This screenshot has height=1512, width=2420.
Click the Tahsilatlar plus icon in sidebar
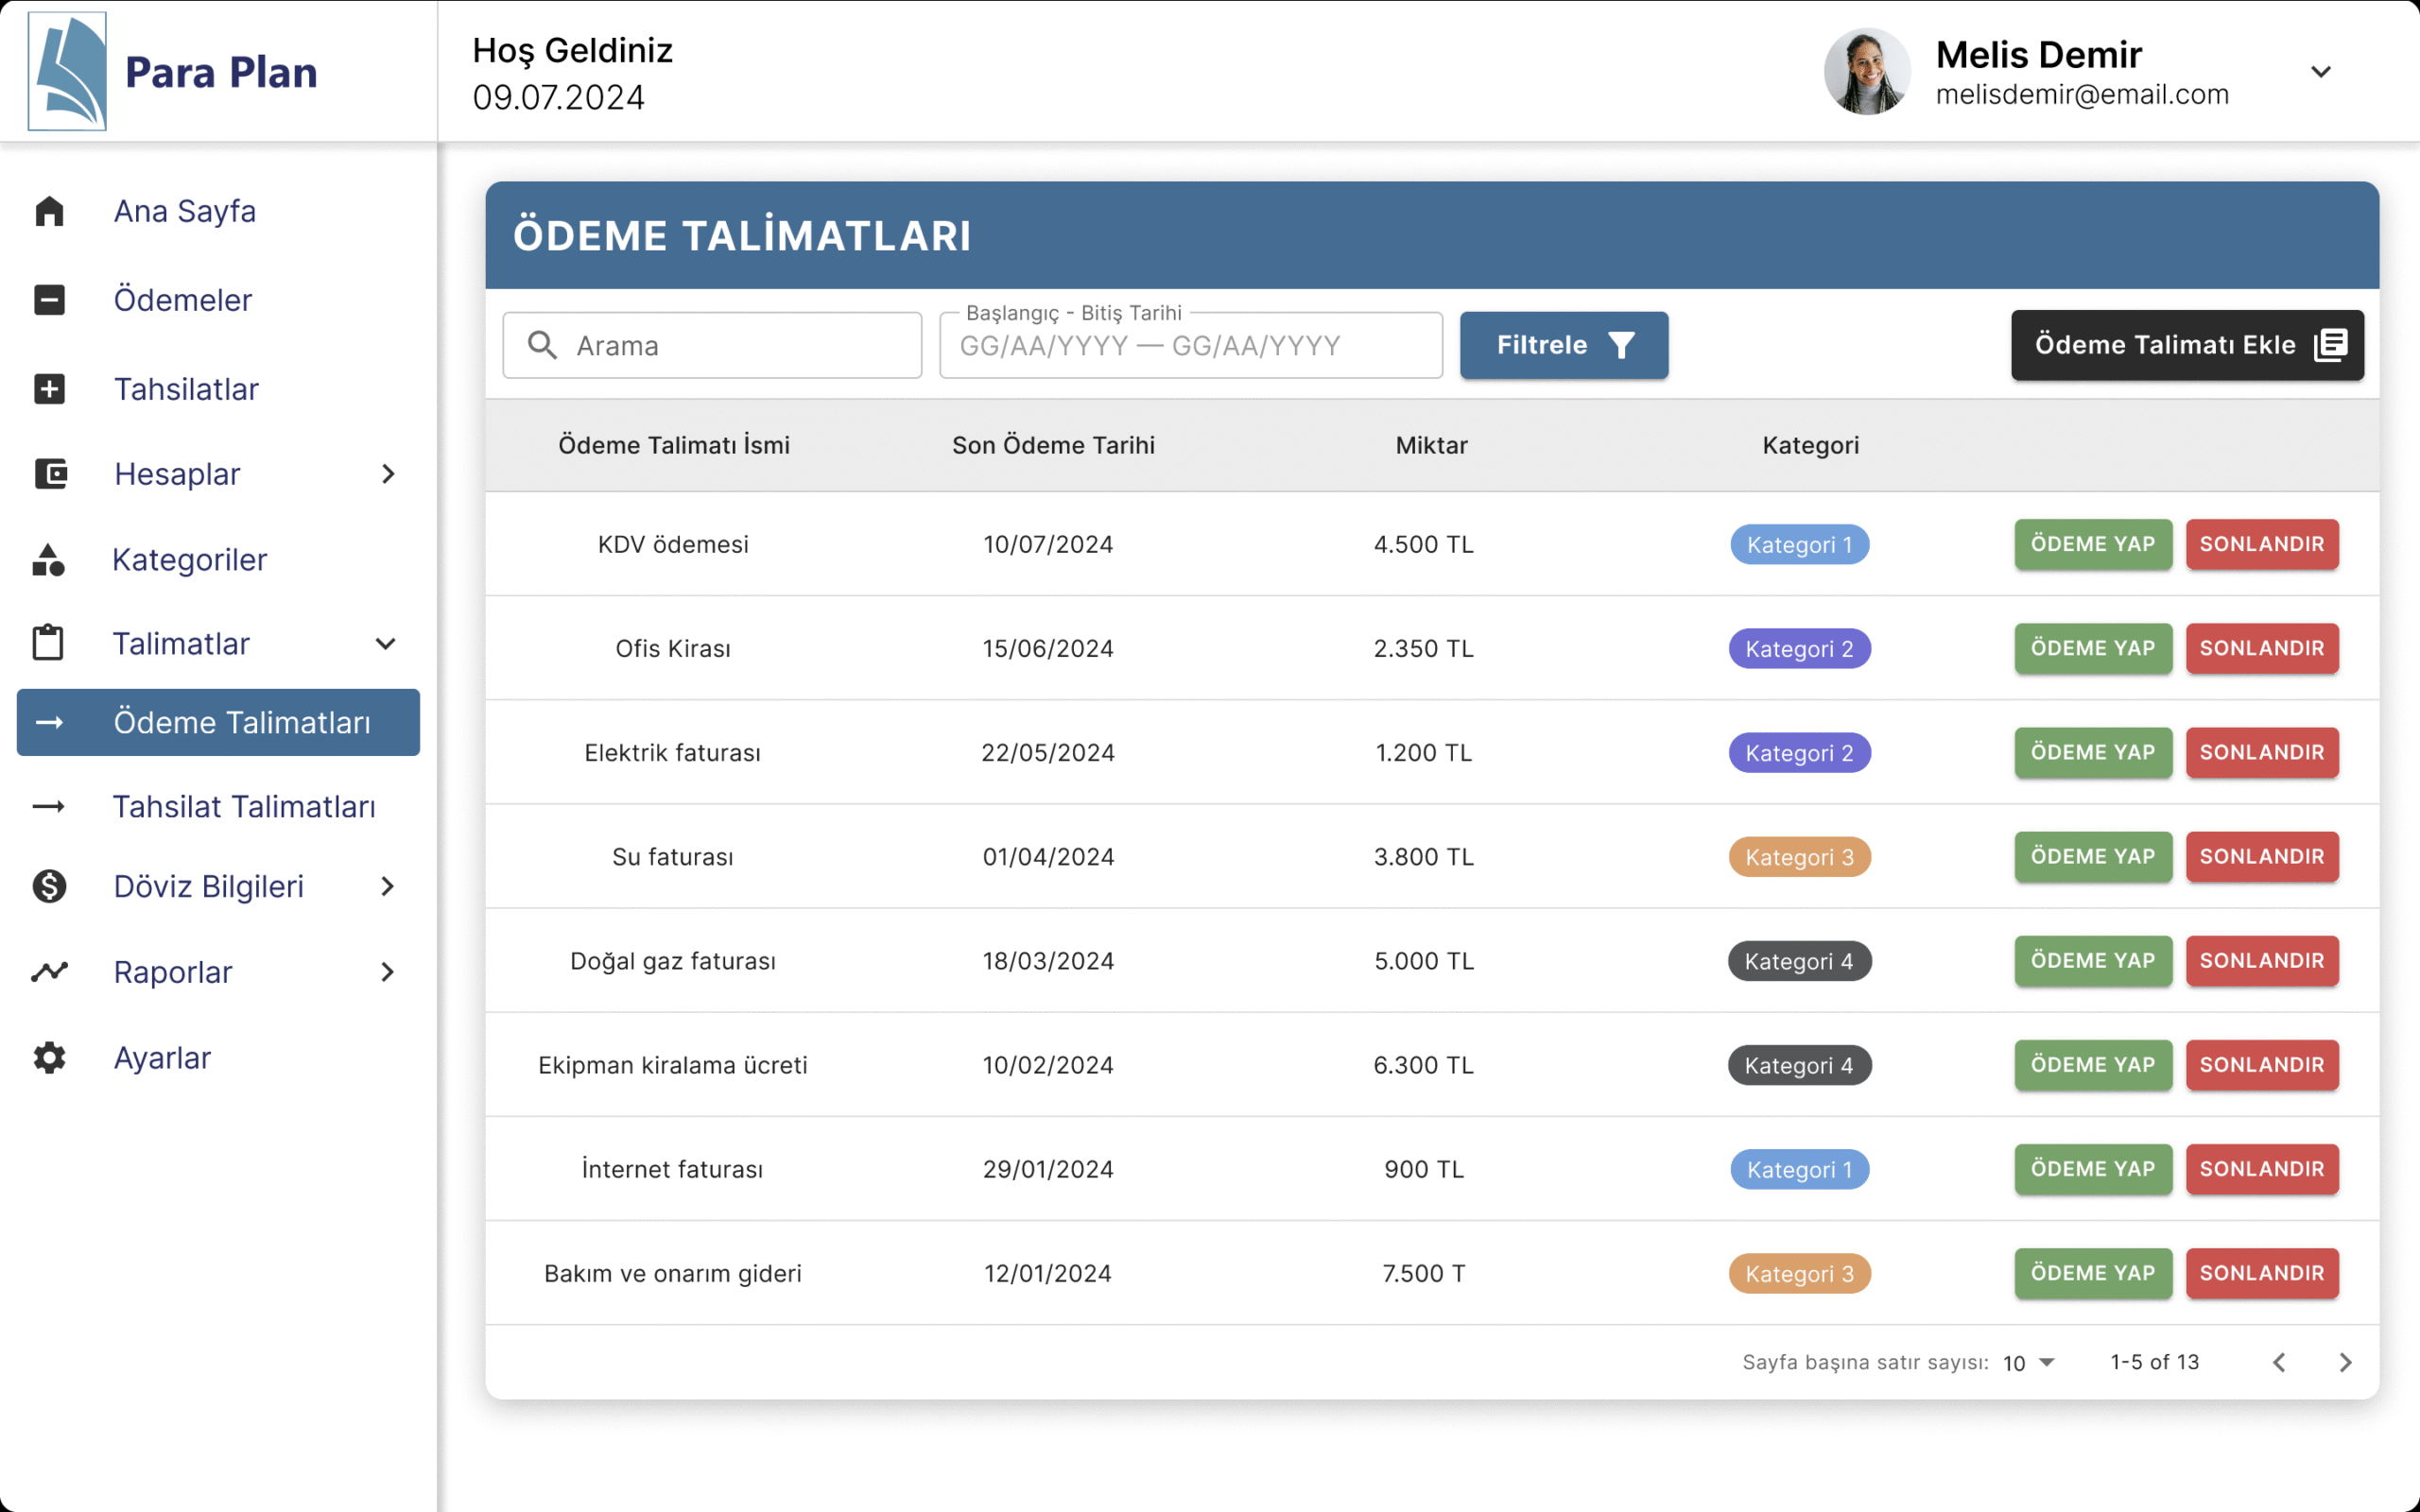click(x=49, y=389)
